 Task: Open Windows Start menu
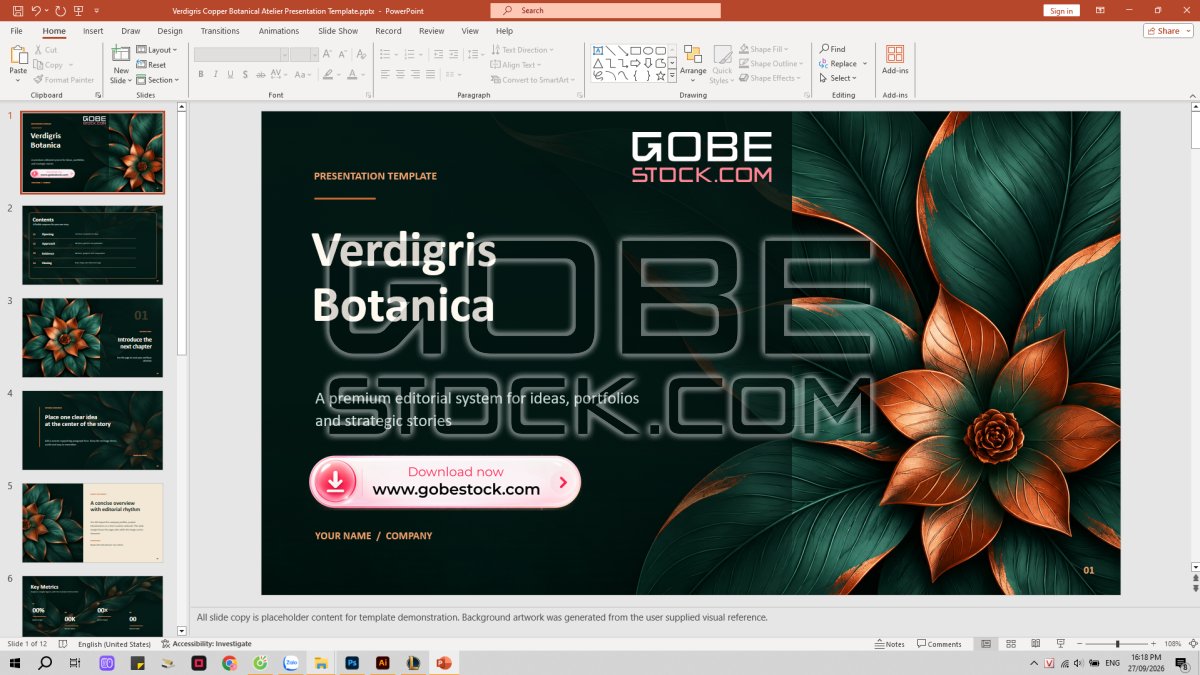tap(14, 663)
